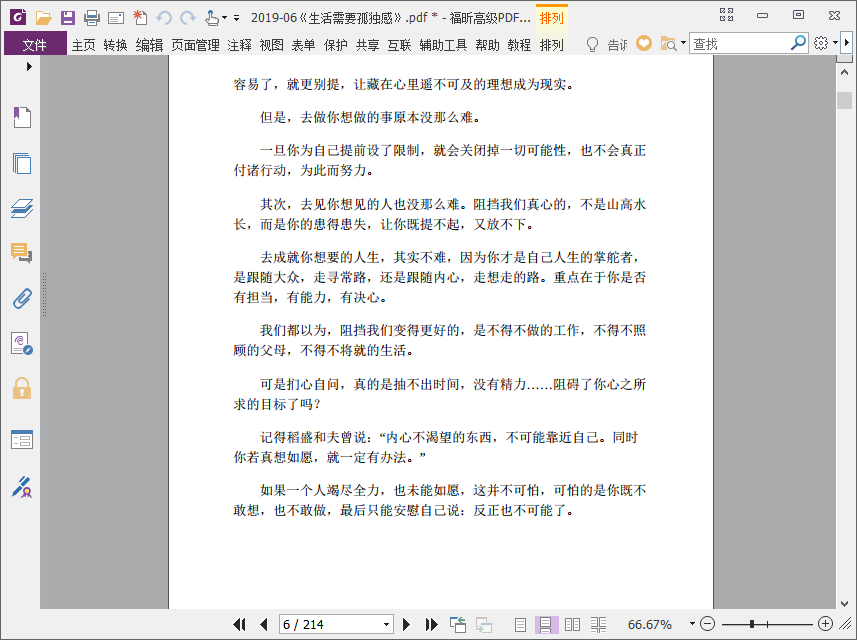Image resolution: width=857 pixels, height=640 pixels.
Task: Open the 注释 tab
Action: 239,45
